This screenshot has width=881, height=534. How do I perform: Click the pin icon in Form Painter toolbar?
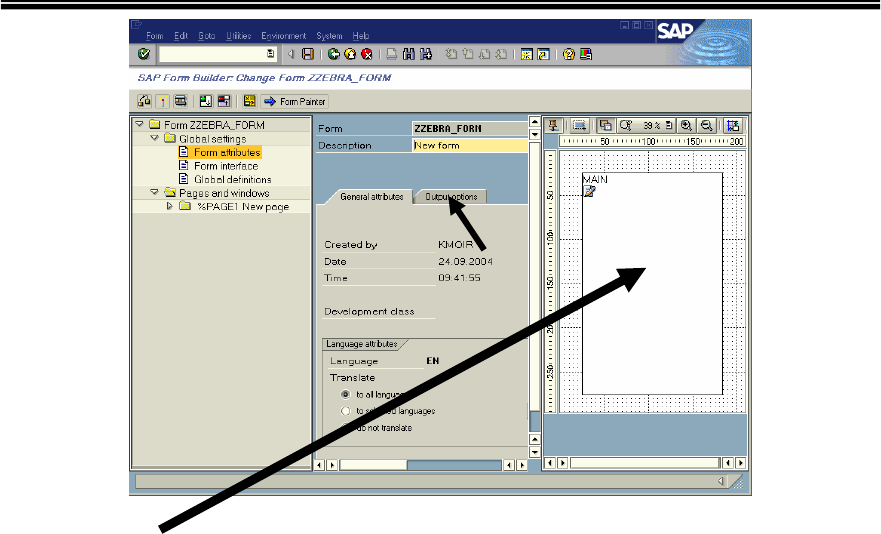[553, 125]
